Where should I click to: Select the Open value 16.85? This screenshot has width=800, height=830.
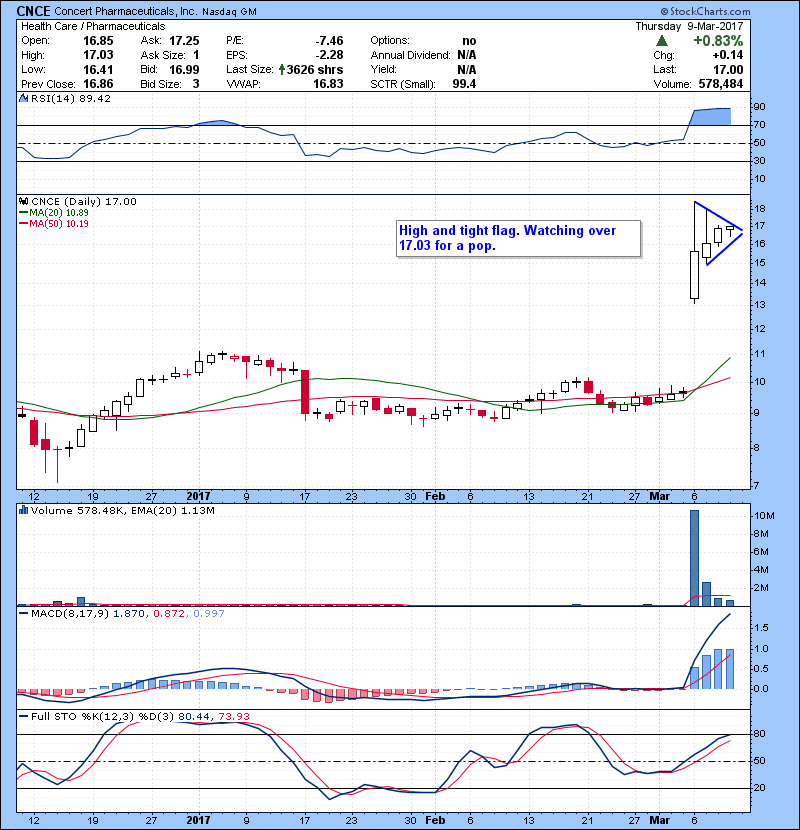(98, 41)
